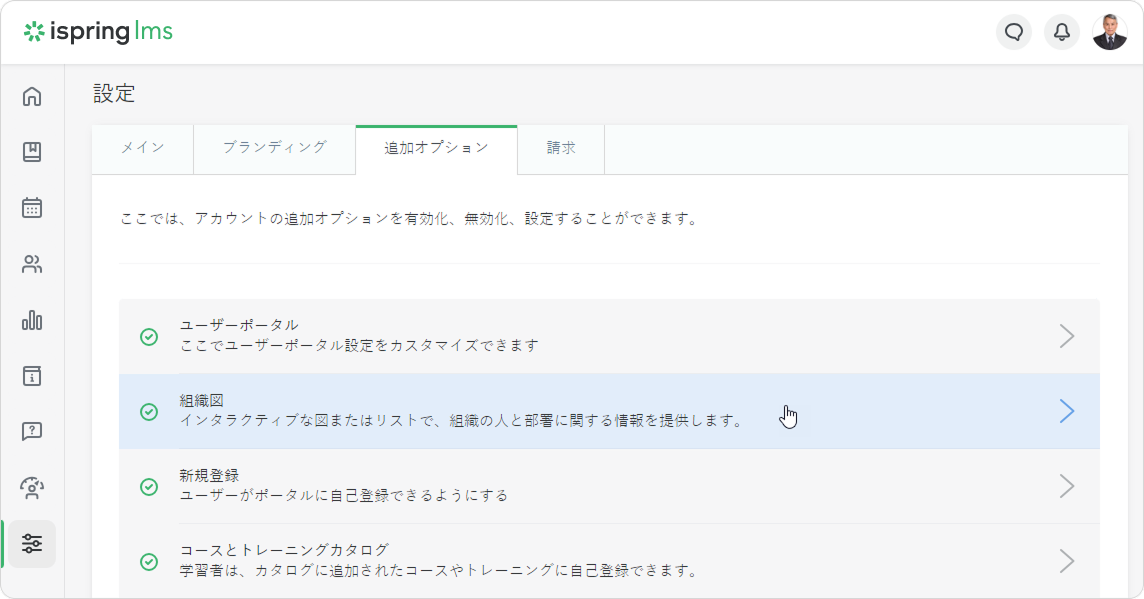Switch to the ブランディング tab
This screenshot has width=1144, height=599.
(x=274, y=148)
